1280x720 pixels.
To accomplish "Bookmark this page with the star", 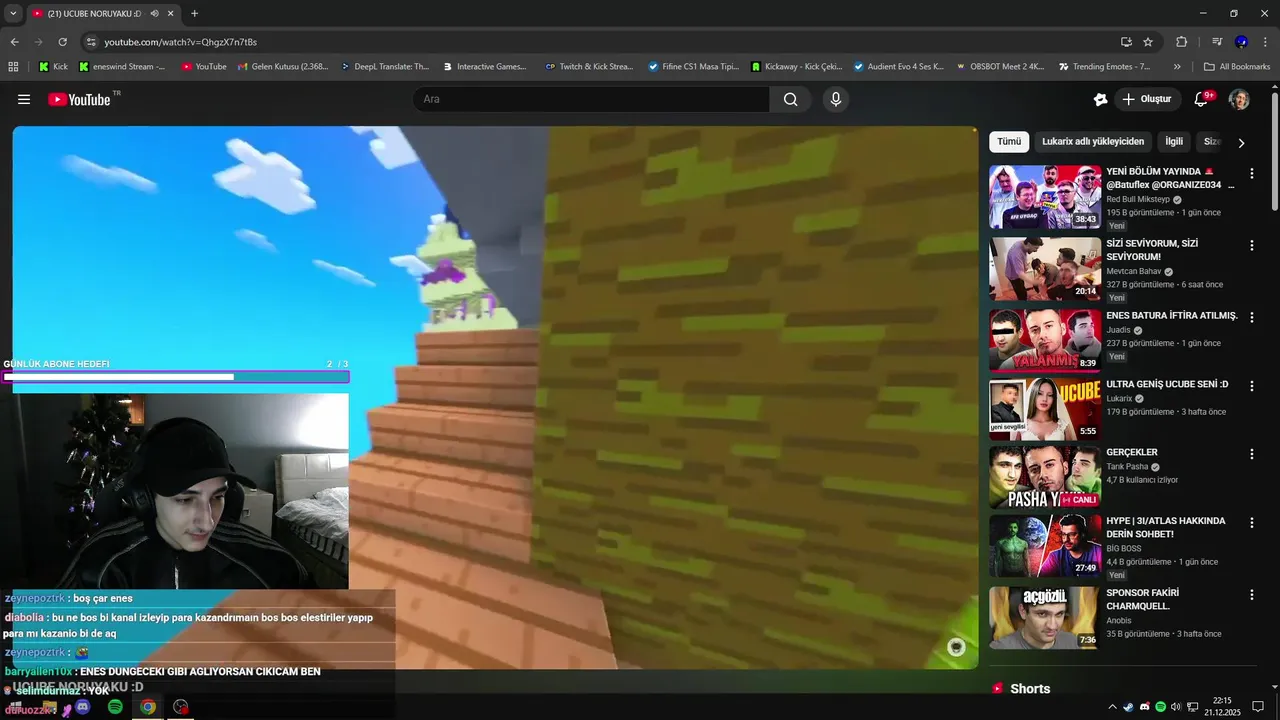I will click(1148, 42).
